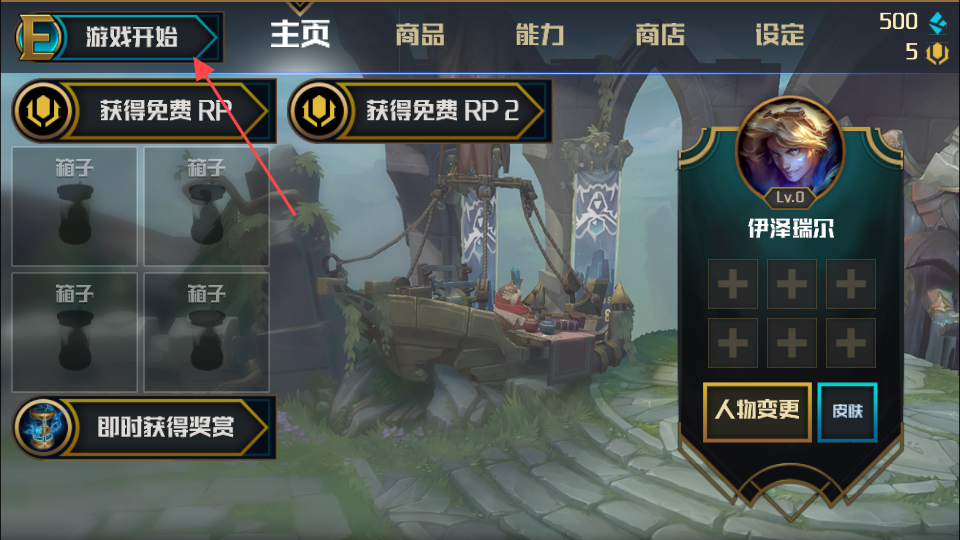960x540 pixels.
Task: Open the 皮肤 skin button
Action: (x=848, y=411)
